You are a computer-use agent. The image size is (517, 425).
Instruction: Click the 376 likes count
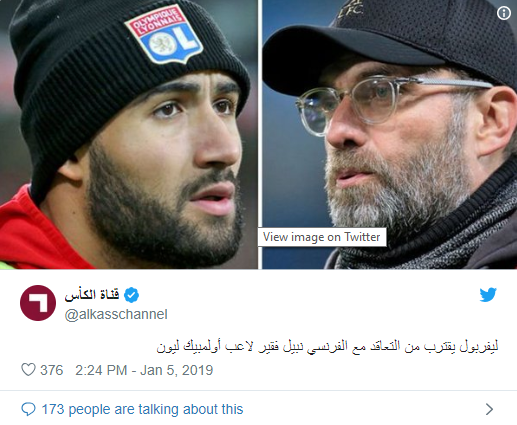(x=52, y=370)
